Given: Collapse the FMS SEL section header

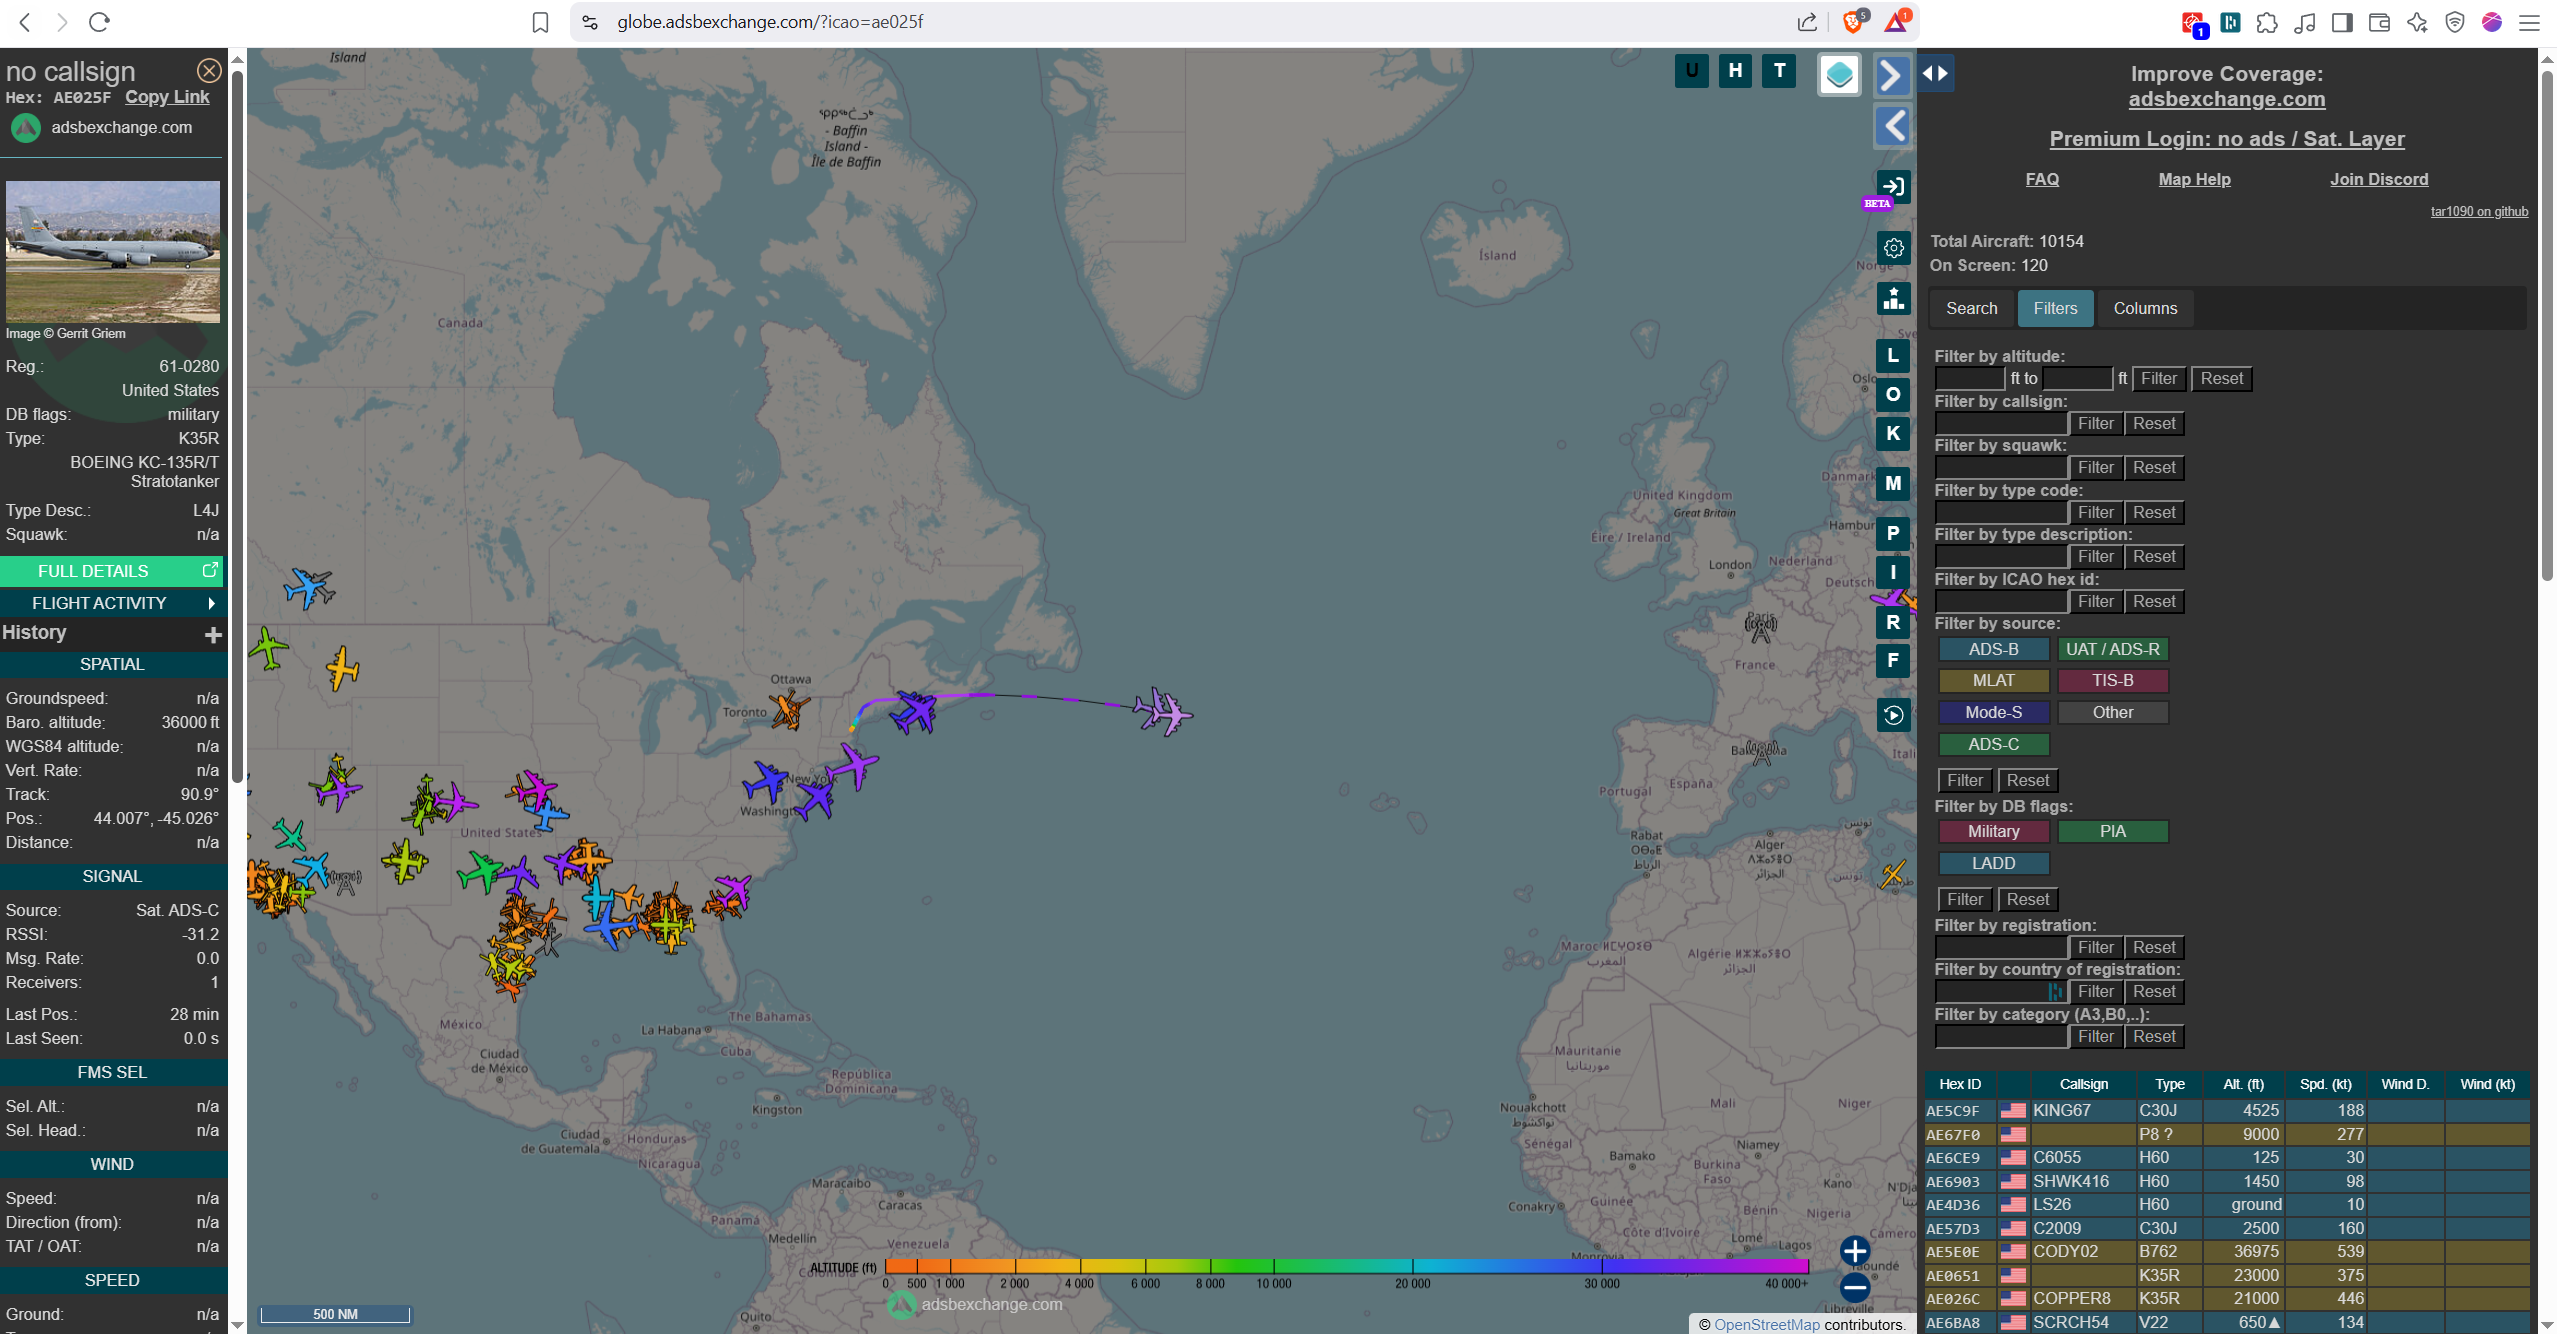Looking at the screenshot, I should (112, 1072).
